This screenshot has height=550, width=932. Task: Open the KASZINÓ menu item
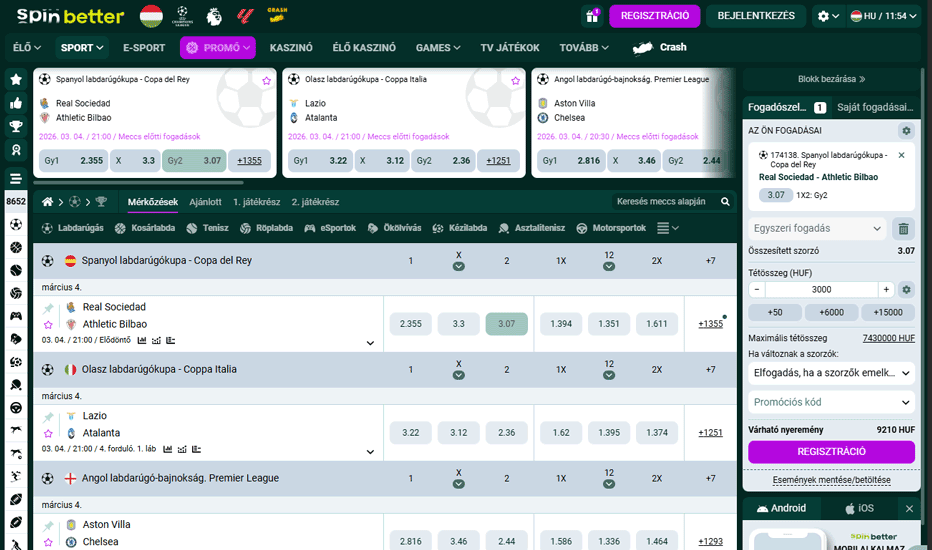coord(291,48)
